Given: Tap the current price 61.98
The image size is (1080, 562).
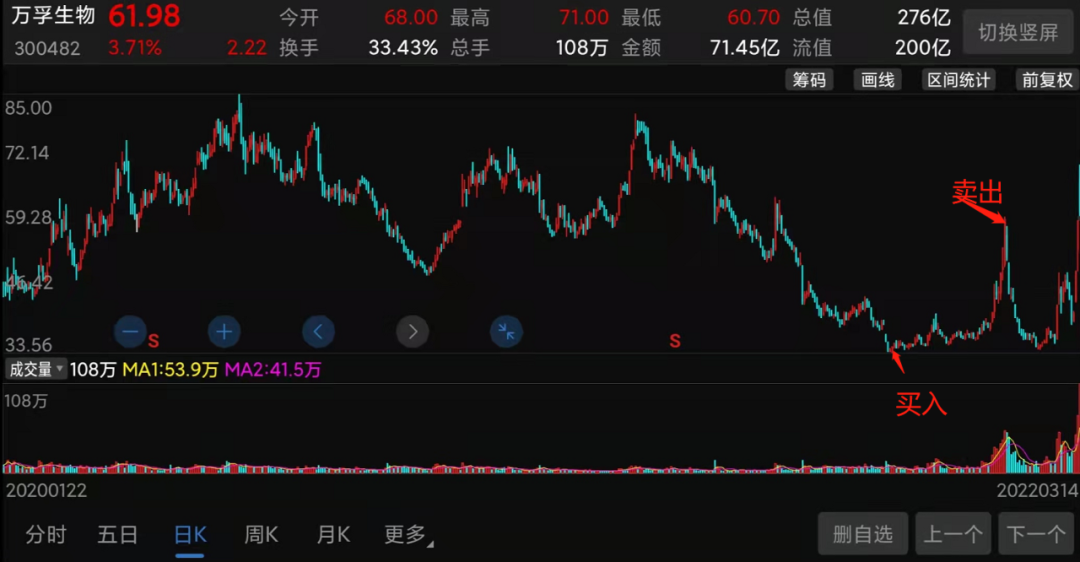Looking at the screenshot, I should pyautogui.click(x=144, y=17).
